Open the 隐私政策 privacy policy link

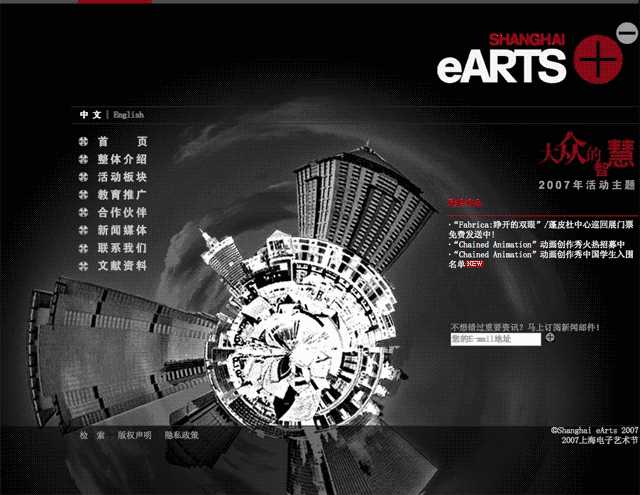pos(182,435)
